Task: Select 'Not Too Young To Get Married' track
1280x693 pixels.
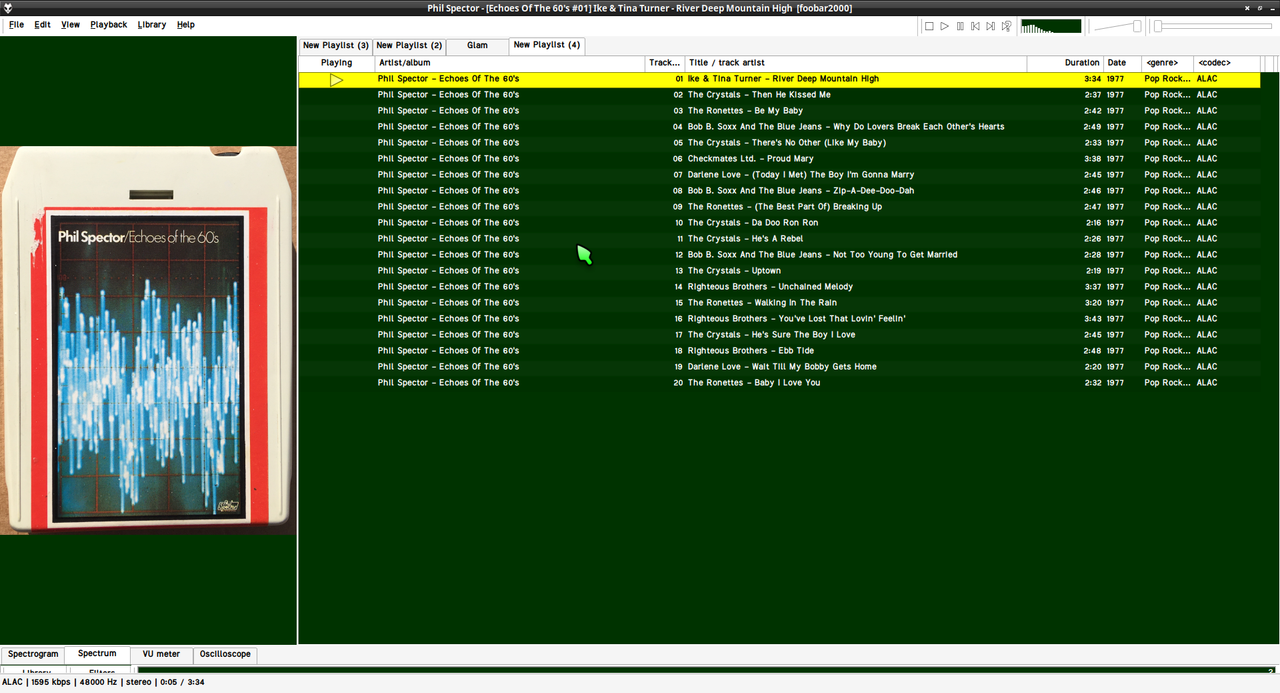Action: pos(780,255)
